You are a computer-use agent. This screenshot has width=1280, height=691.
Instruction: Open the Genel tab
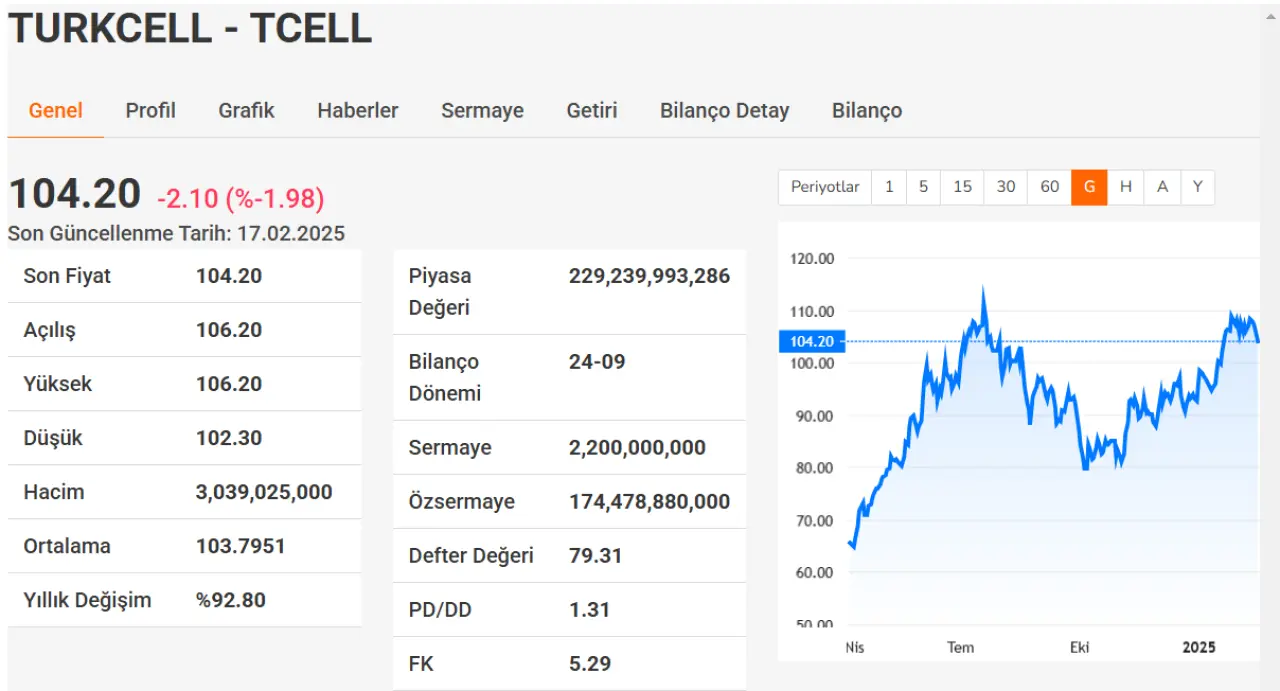point(55,111)
